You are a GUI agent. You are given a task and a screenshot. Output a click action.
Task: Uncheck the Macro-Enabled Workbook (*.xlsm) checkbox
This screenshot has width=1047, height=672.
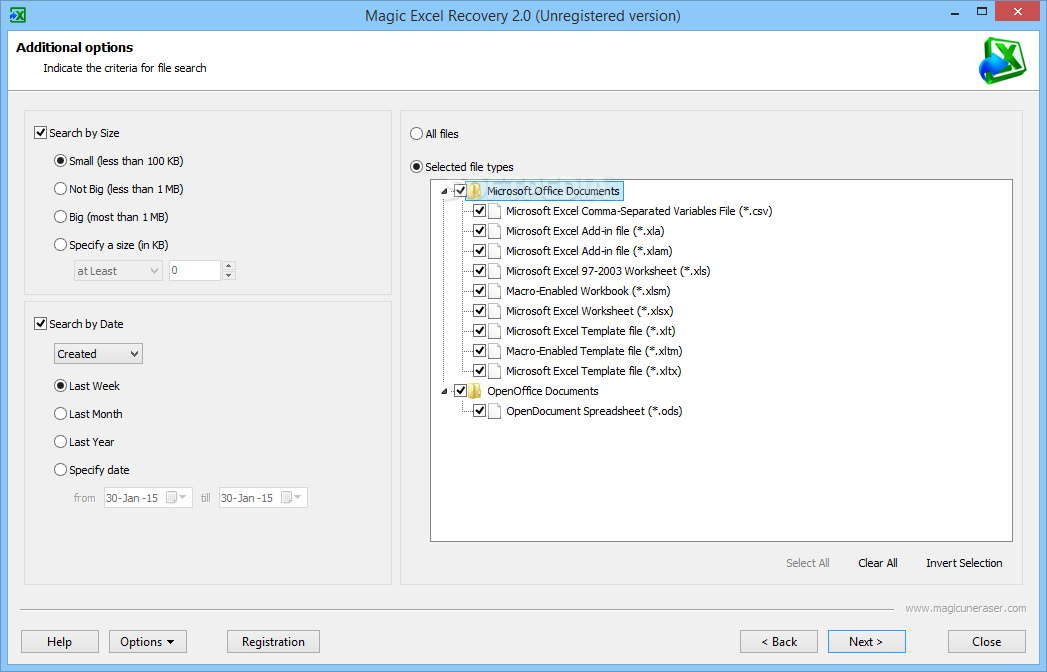click(x=479, y=291)
